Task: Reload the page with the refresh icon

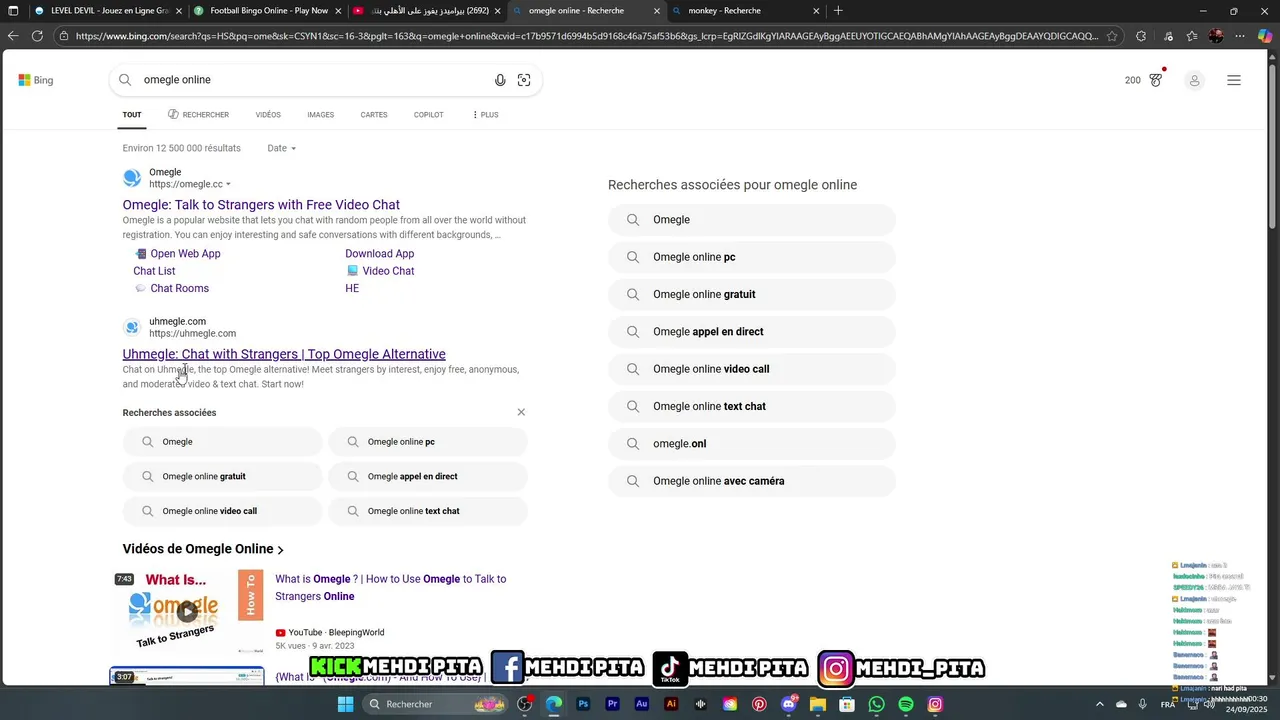Action: pos(37,36)
